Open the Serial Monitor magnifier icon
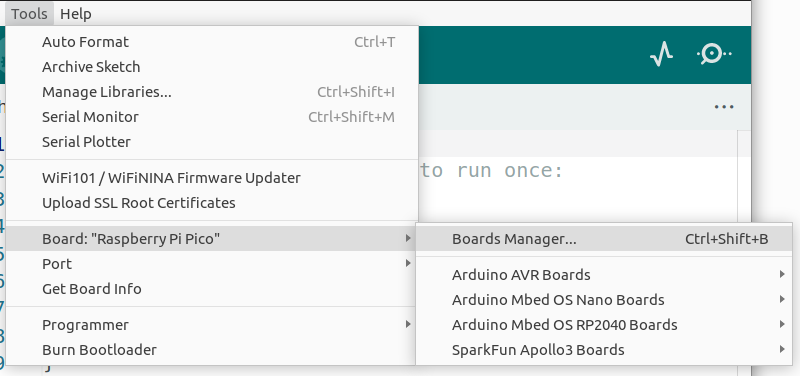The width and height of the screenshot is (800, 376). [714, 54]
